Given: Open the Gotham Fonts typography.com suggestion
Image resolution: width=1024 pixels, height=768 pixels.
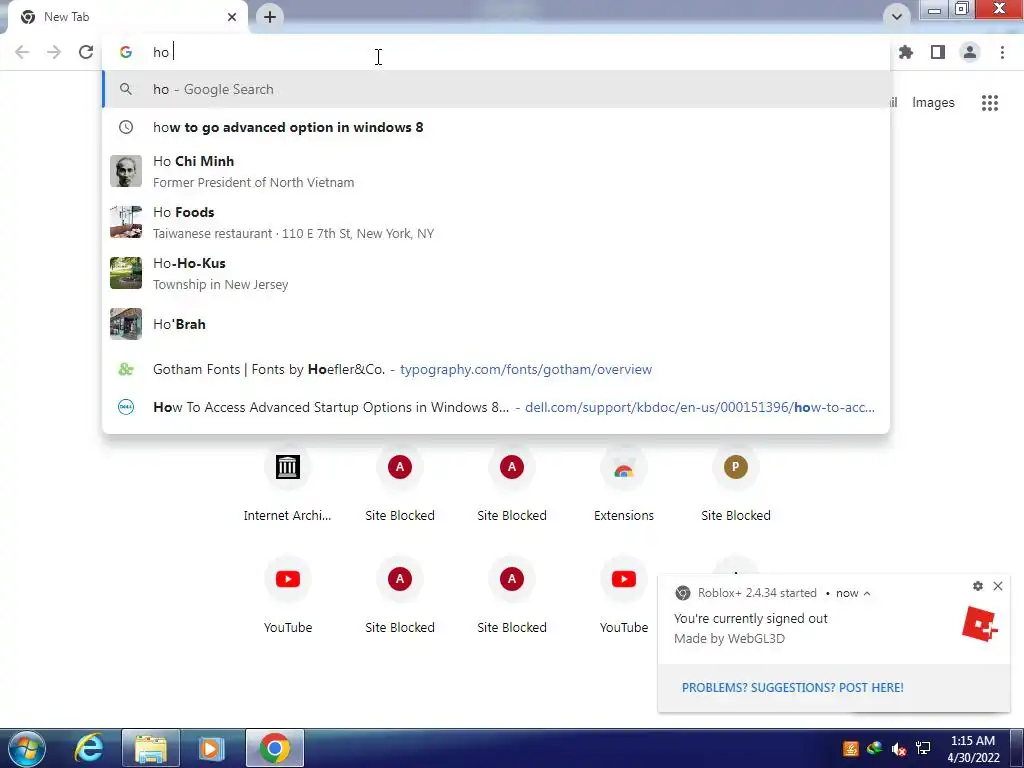Looking at the screenshot, I should (496, 369).
